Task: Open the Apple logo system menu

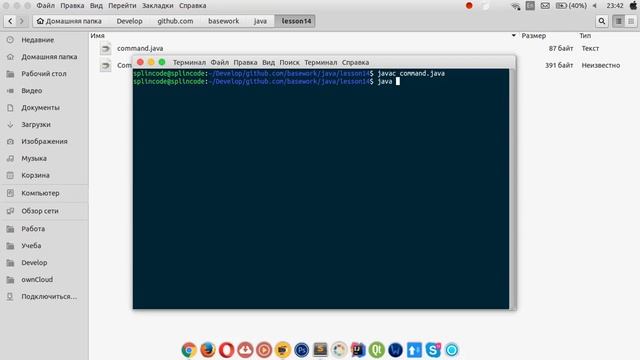Action: tap(633, 6)
